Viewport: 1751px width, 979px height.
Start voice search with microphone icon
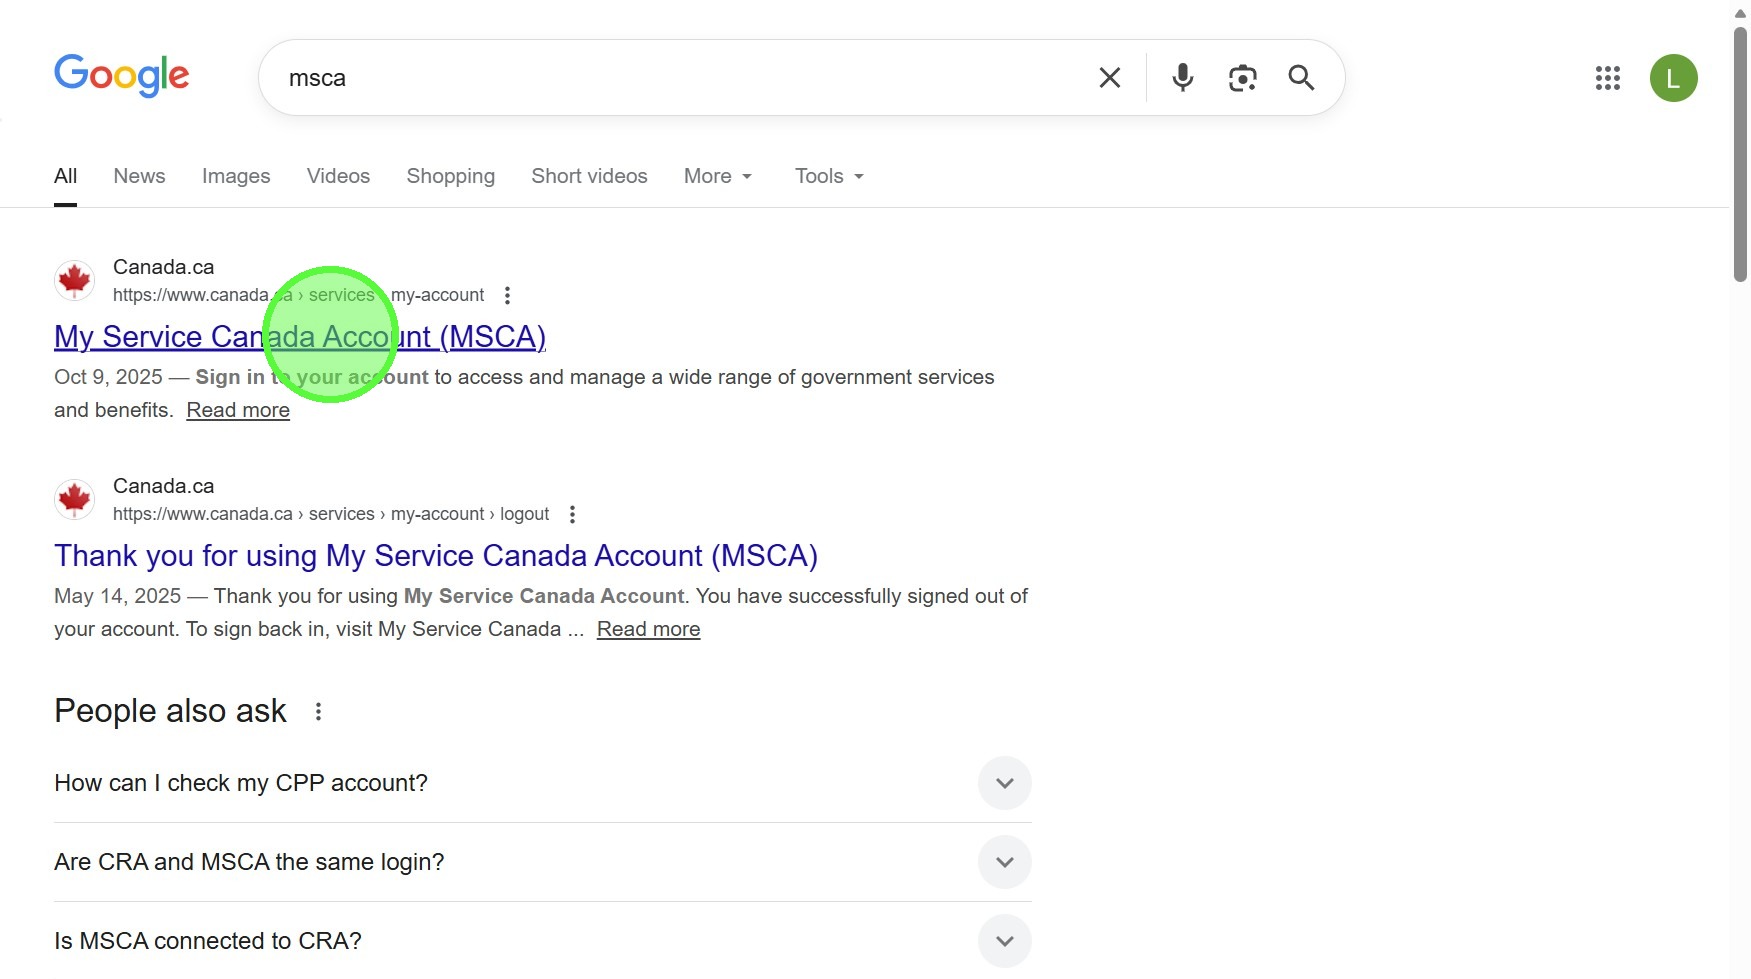coord(1182,78)
